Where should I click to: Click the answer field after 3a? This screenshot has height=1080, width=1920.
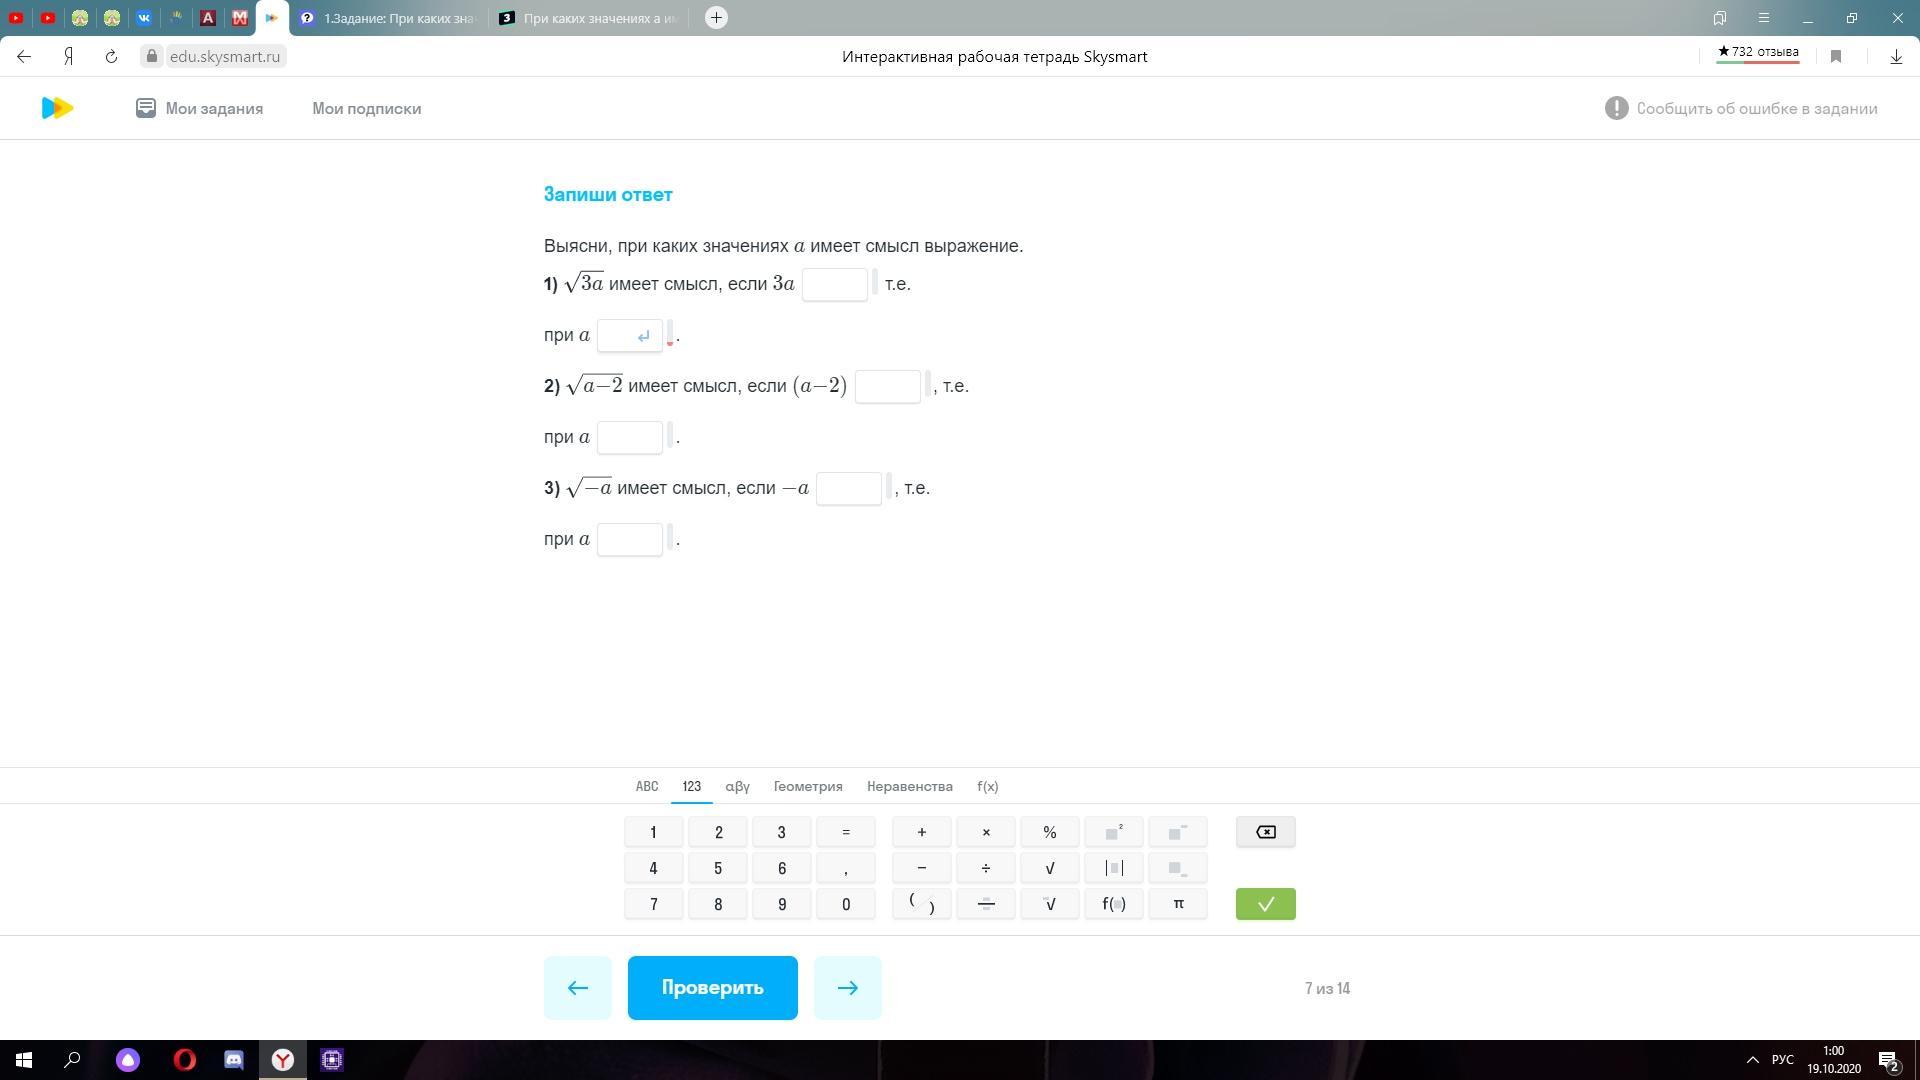tap(834, 284)
